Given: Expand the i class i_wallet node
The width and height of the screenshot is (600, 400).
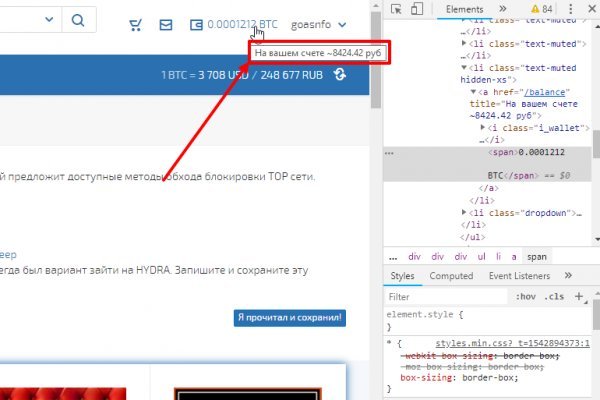Looking at the screenshot, I should pyautogui.click(x=483, y=128).
